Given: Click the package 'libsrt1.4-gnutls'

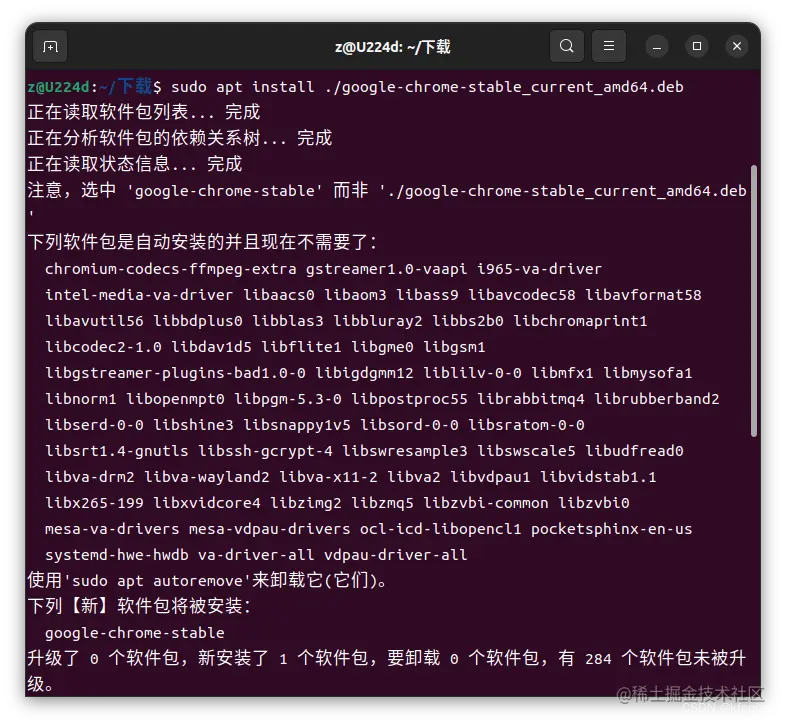Looking at the screenshot, I should coord(117,451).
